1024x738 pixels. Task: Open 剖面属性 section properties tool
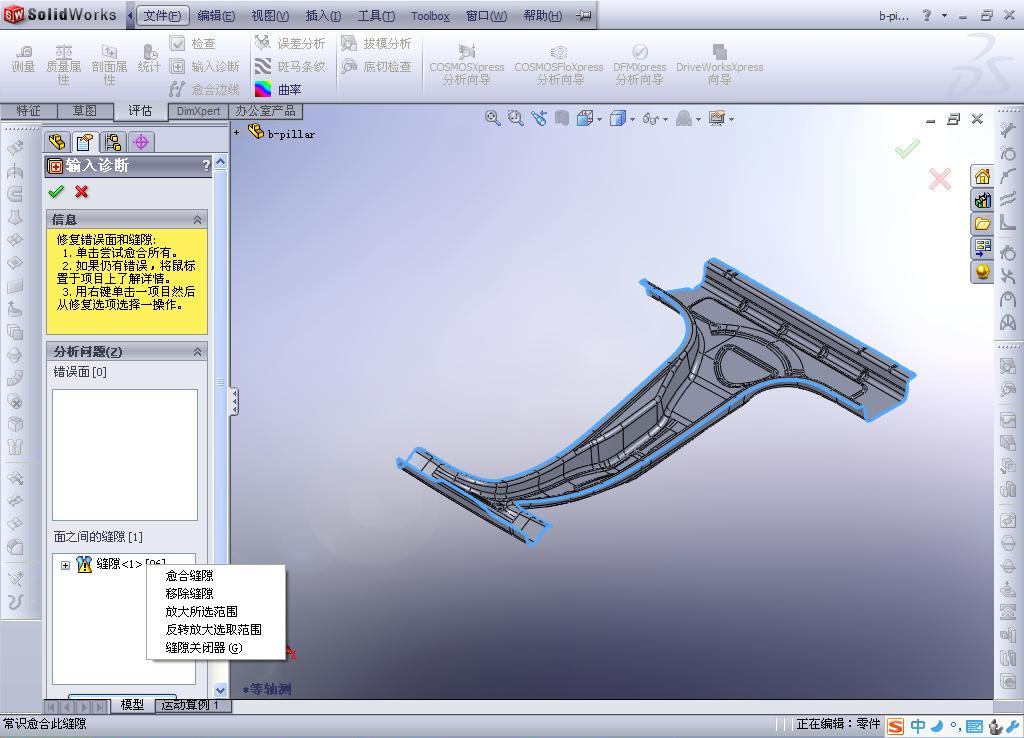(x=109, y=65)
